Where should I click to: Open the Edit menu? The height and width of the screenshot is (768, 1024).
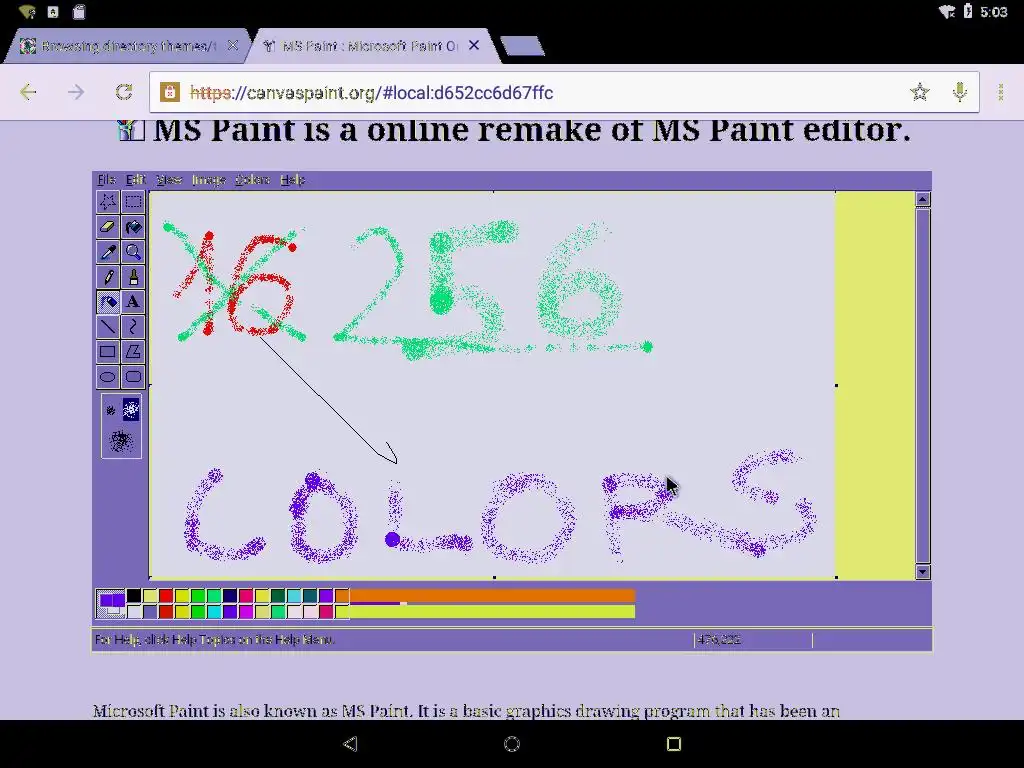[x=135, y=180]
